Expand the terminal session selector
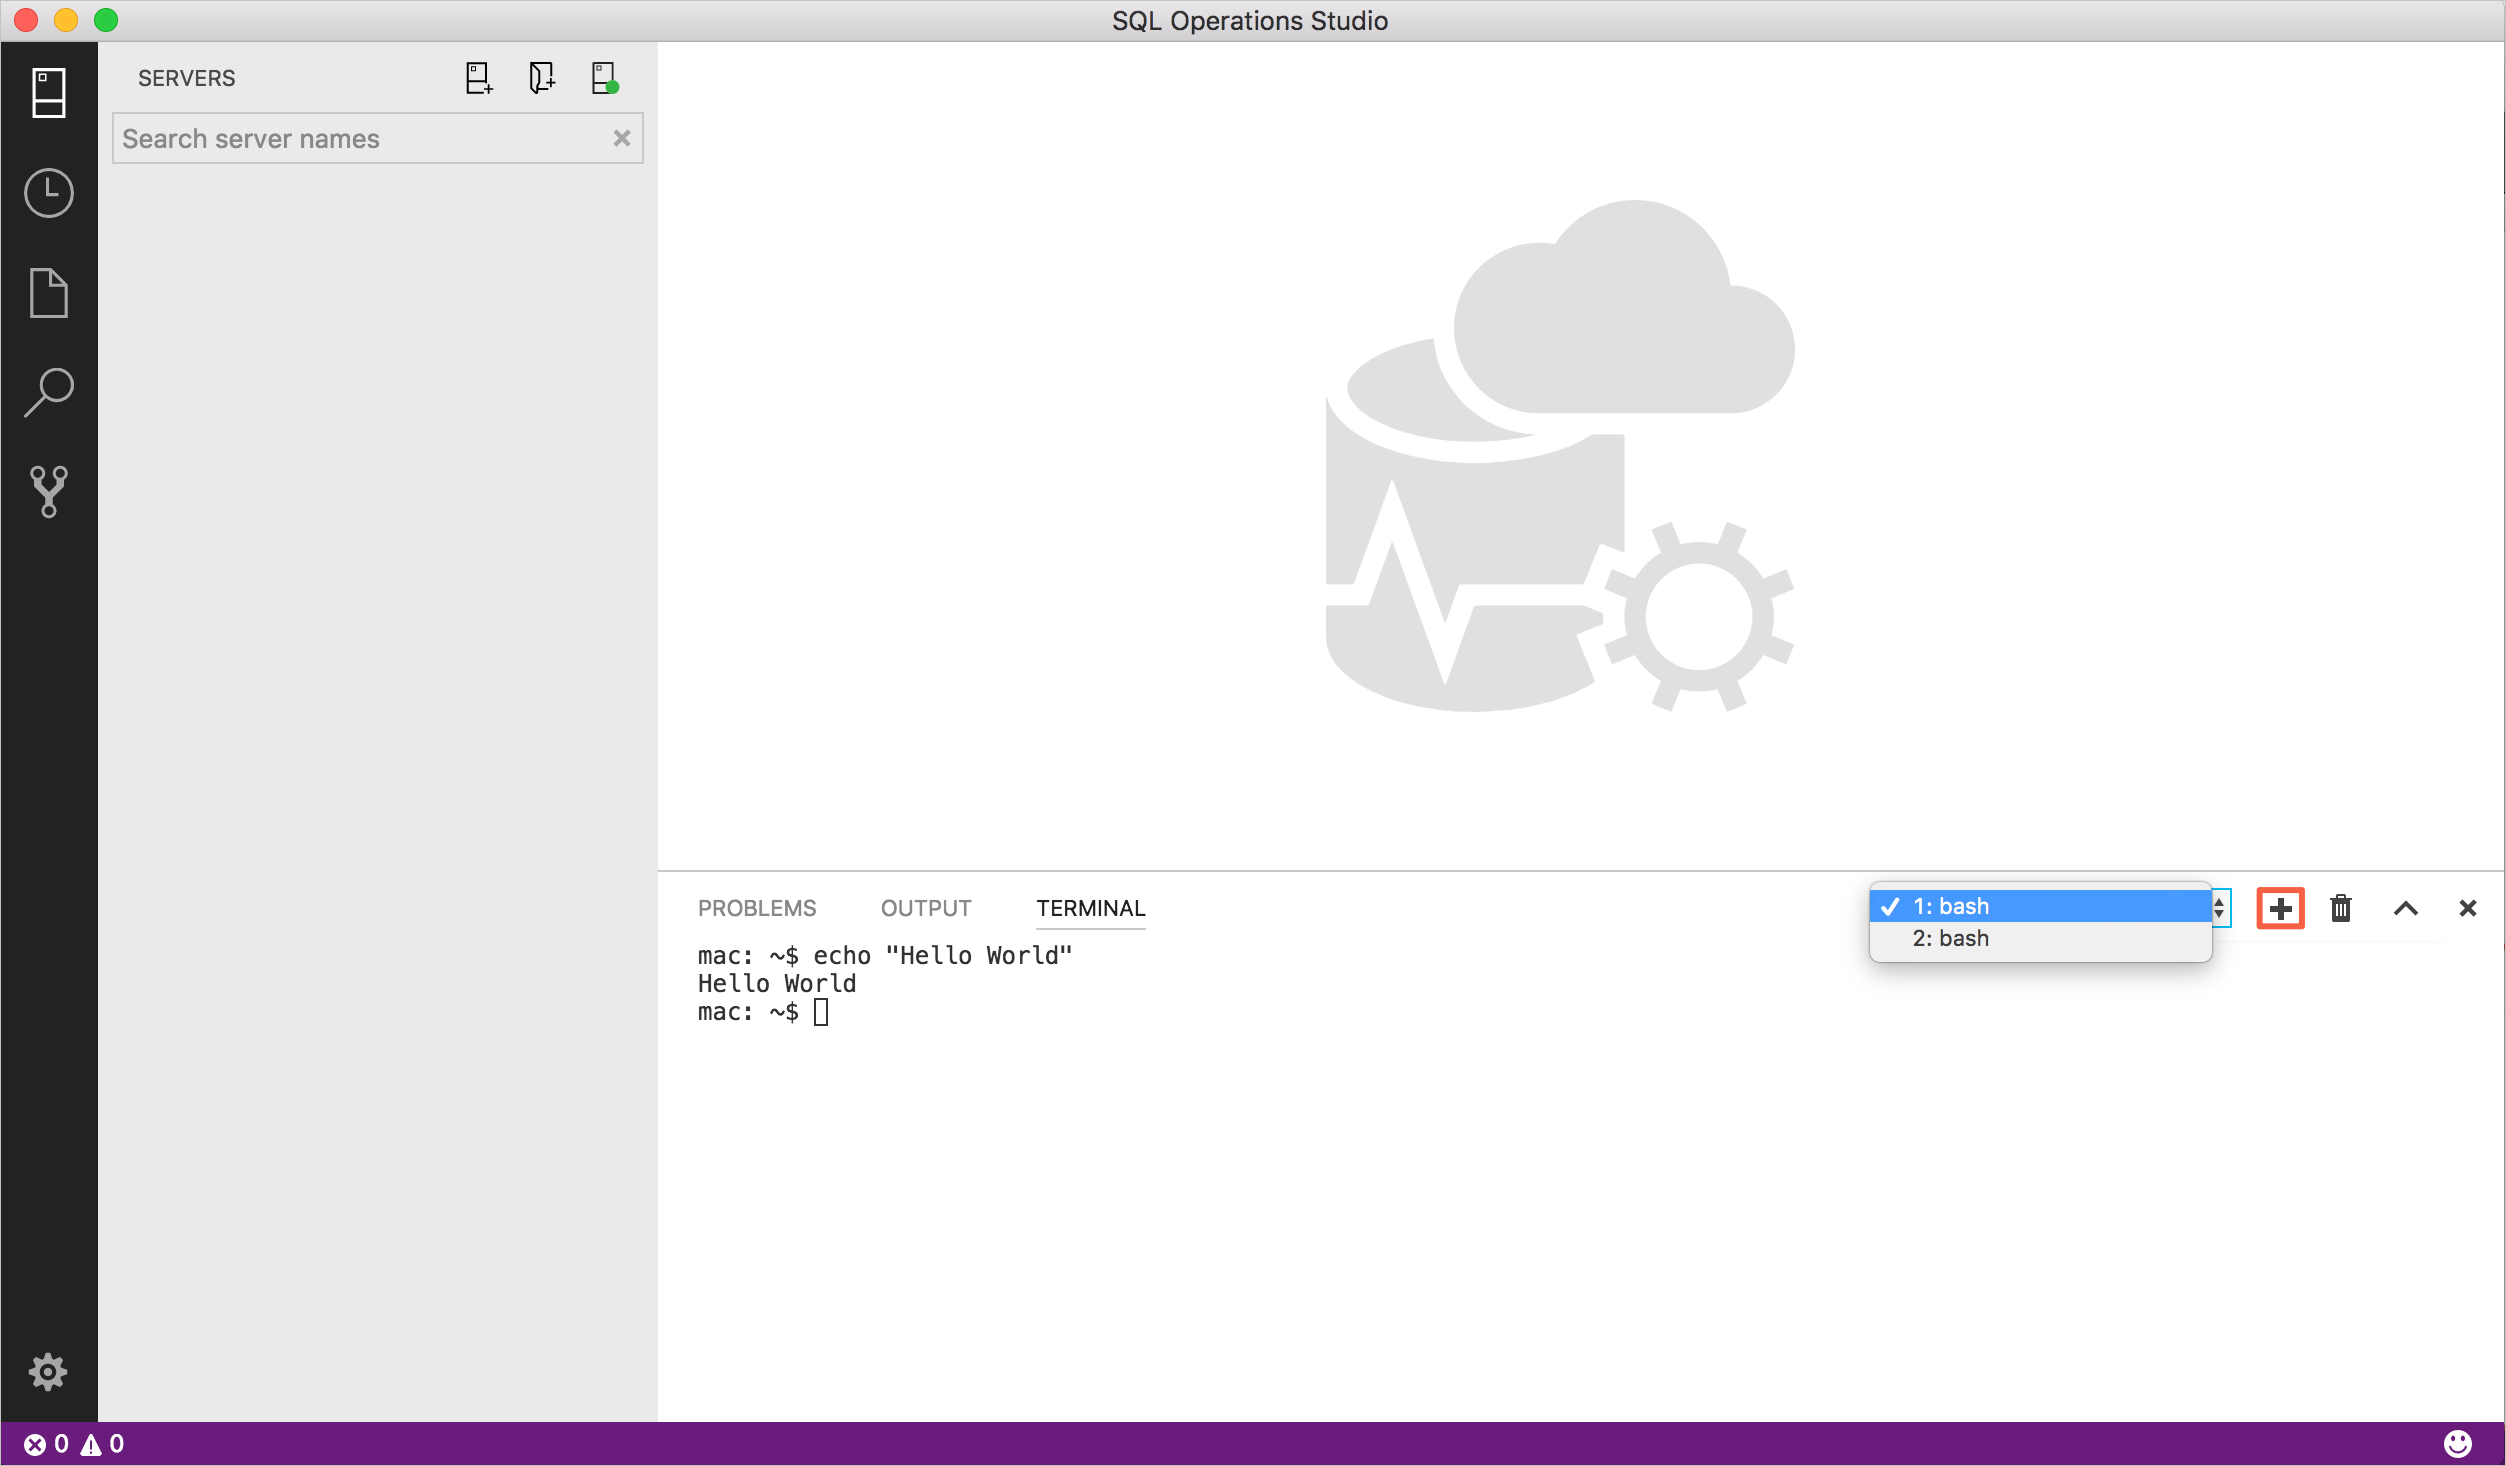The height and width of the screenshot is (1466, 2506). click(x=2218, y=908)
